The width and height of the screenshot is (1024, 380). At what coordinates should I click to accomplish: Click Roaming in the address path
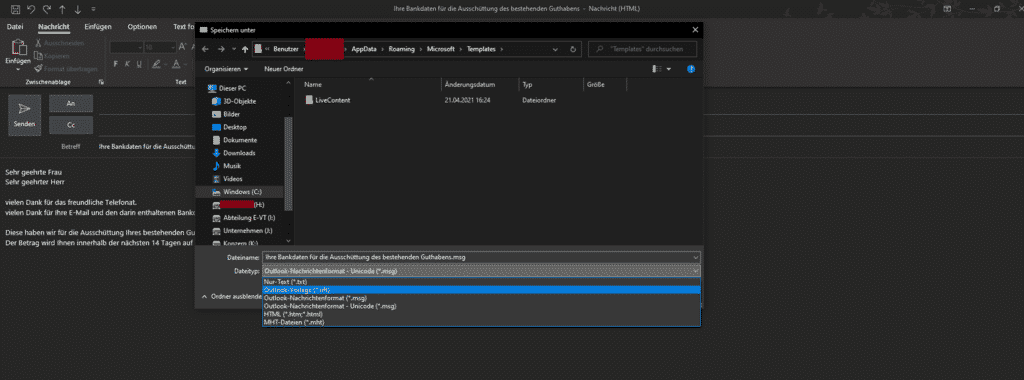click(402, 49)
